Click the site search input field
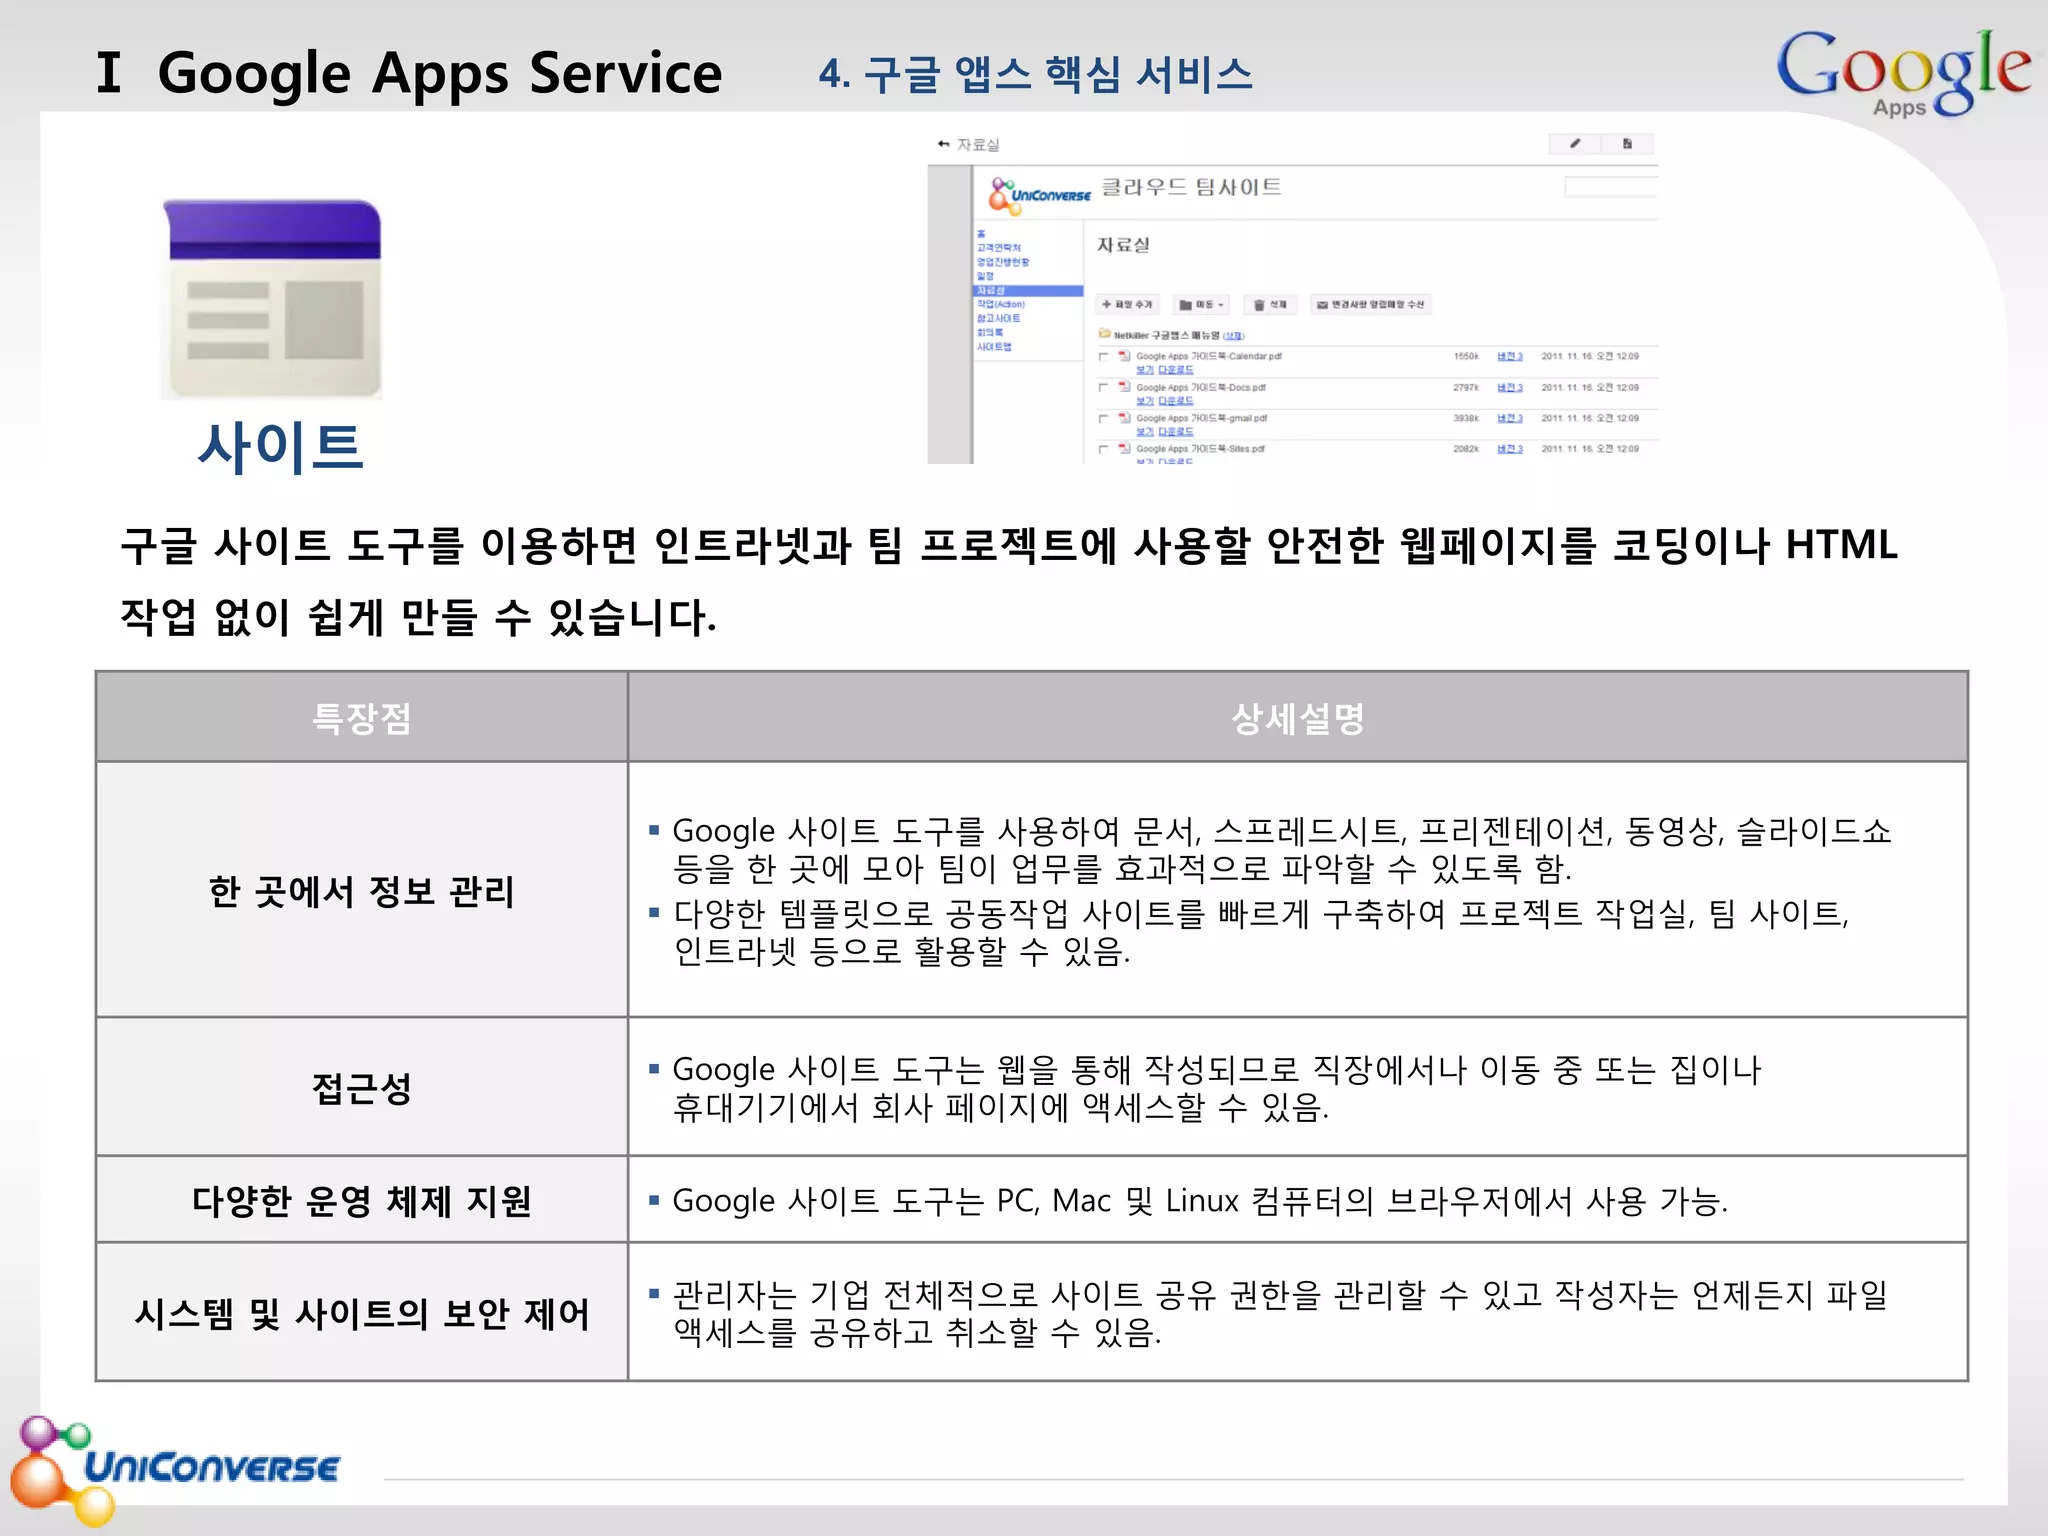The width and height of the screenshot is (2048, 1536). click(1610, 187)
